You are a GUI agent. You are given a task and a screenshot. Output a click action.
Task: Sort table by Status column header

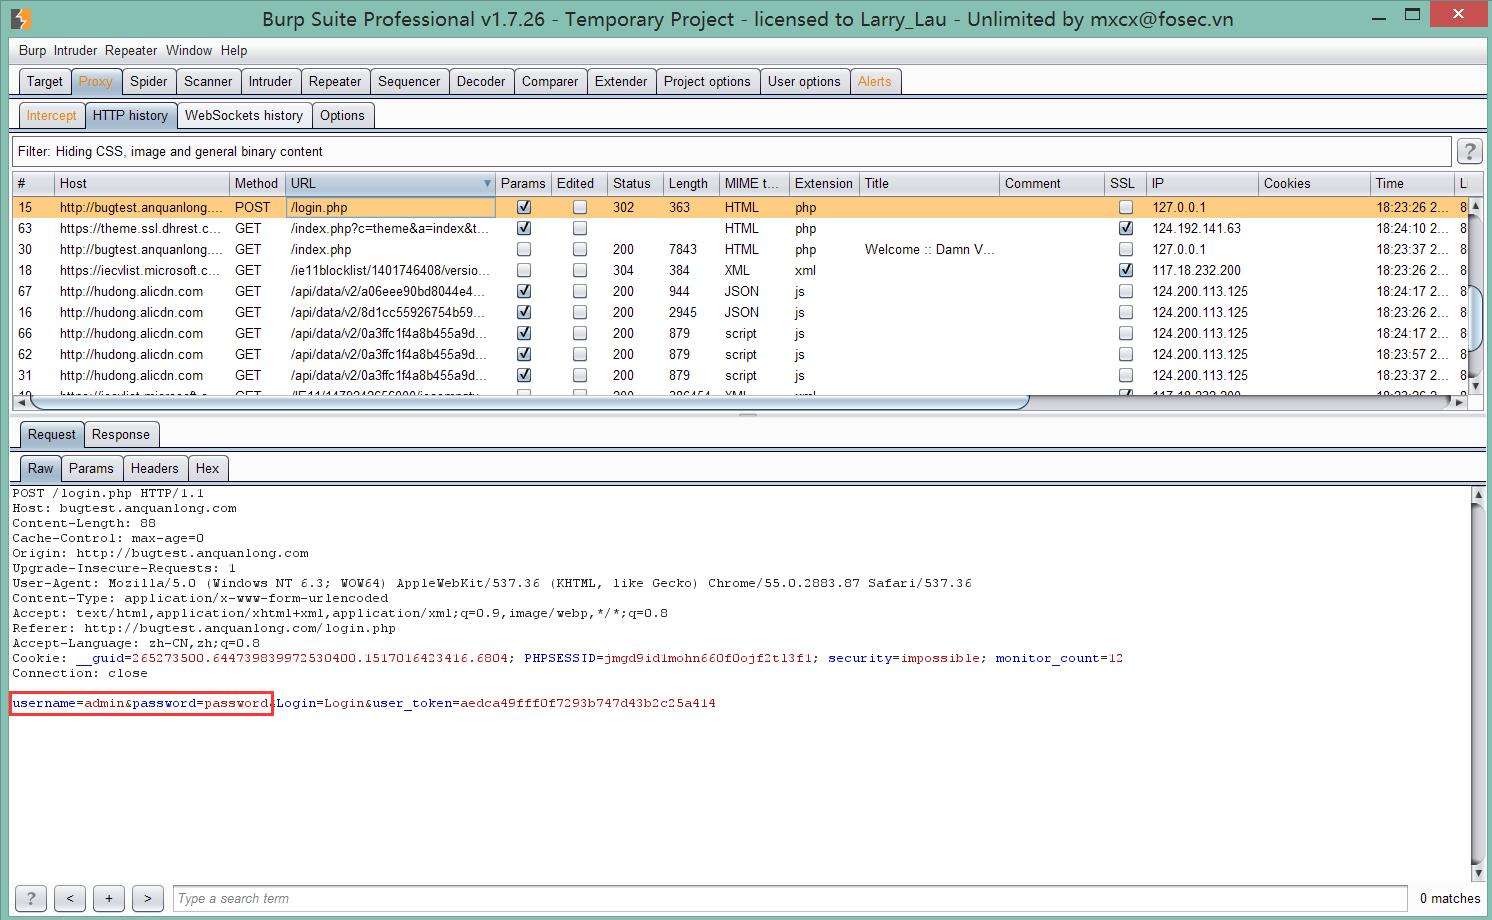click(631, 184)
